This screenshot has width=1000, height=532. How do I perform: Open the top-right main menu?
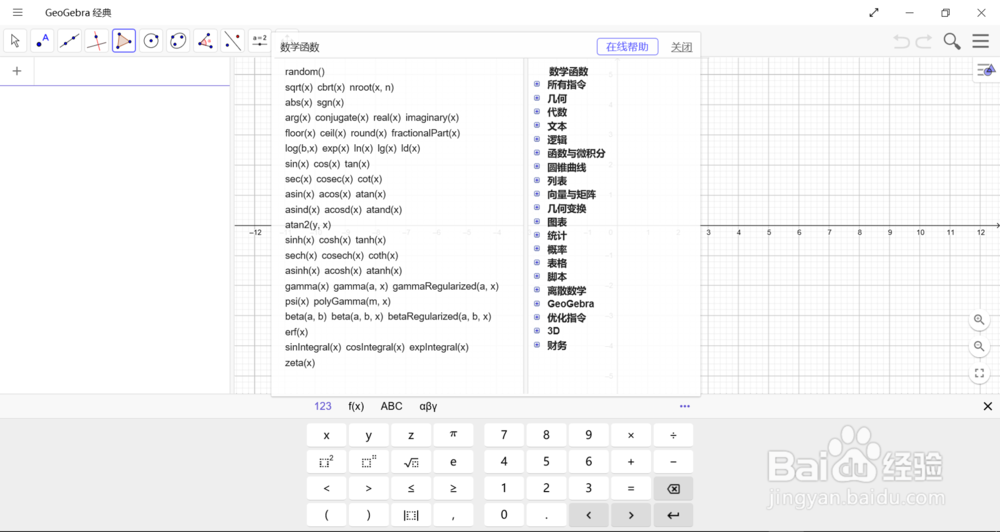[981, 41]
